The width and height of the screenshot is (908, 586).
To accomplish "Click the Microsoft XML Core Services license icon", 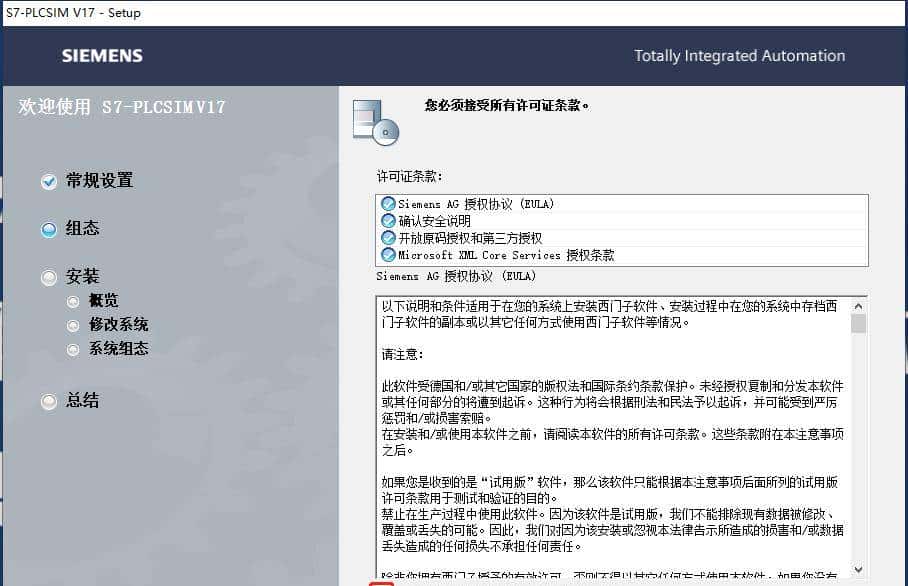I will click(x=387, y=255).
